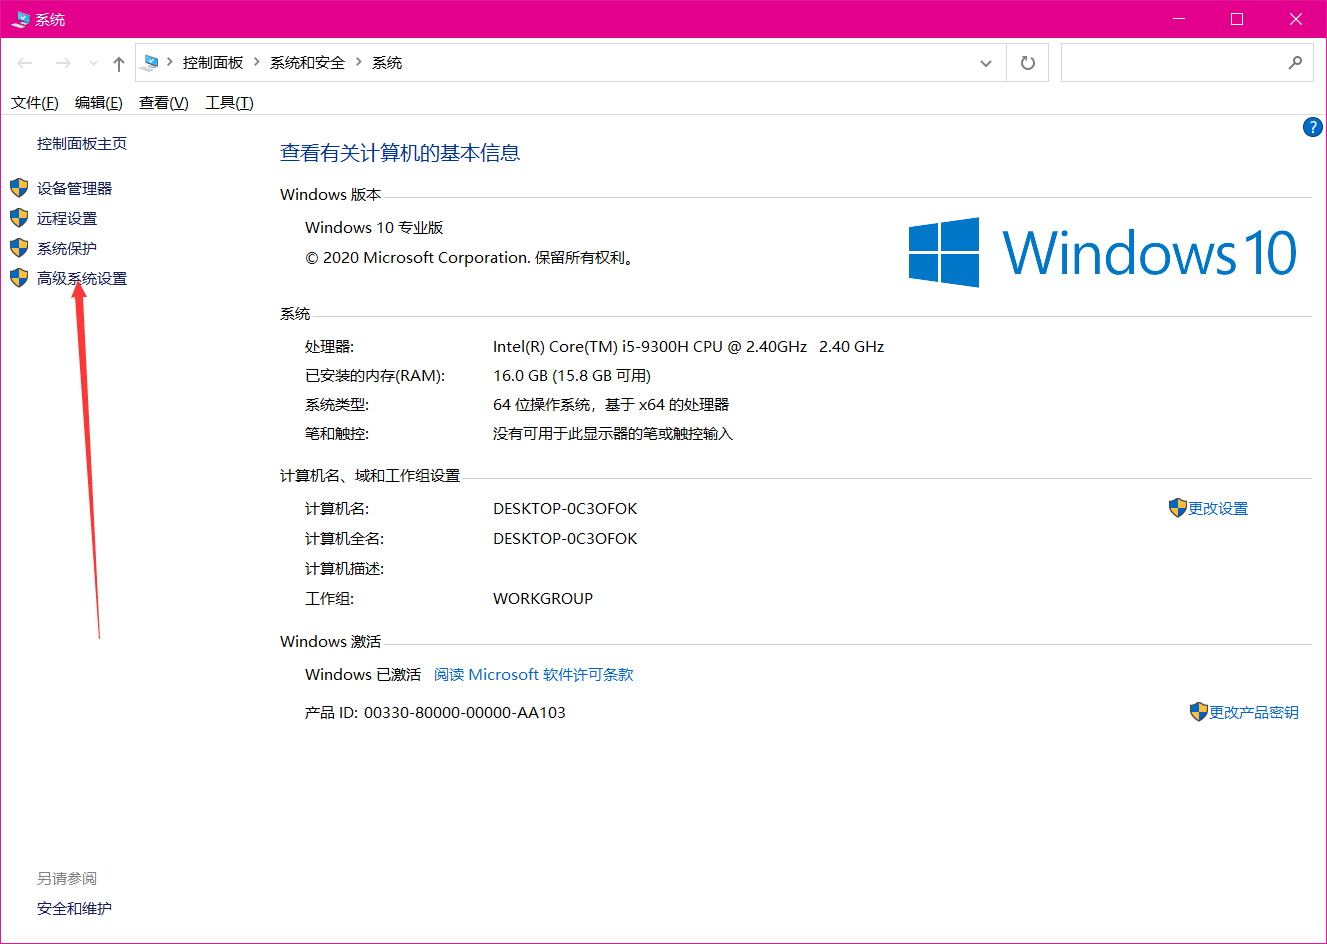This screenshot has height=944, width=1327.
Task: Open the address bar history dropdown
Action: 986,63
